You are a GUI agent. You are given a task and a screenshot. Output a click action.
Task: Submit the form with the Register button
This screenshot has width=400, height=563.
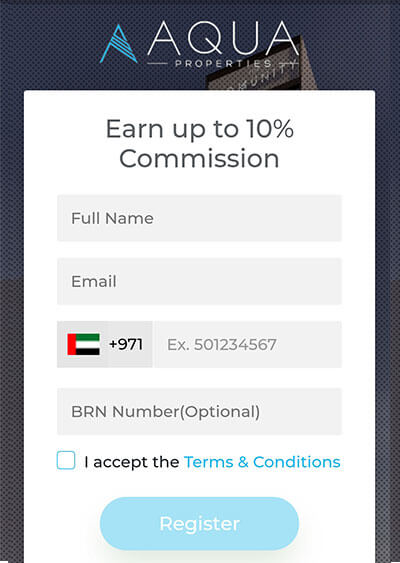(199, 524)
